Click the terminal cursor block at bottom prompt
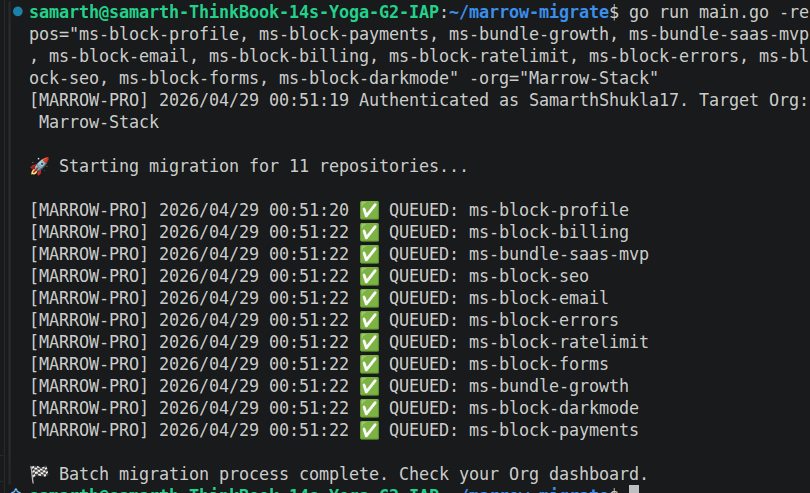The width and height of the screenshot is (810, 493). point(634,489)
